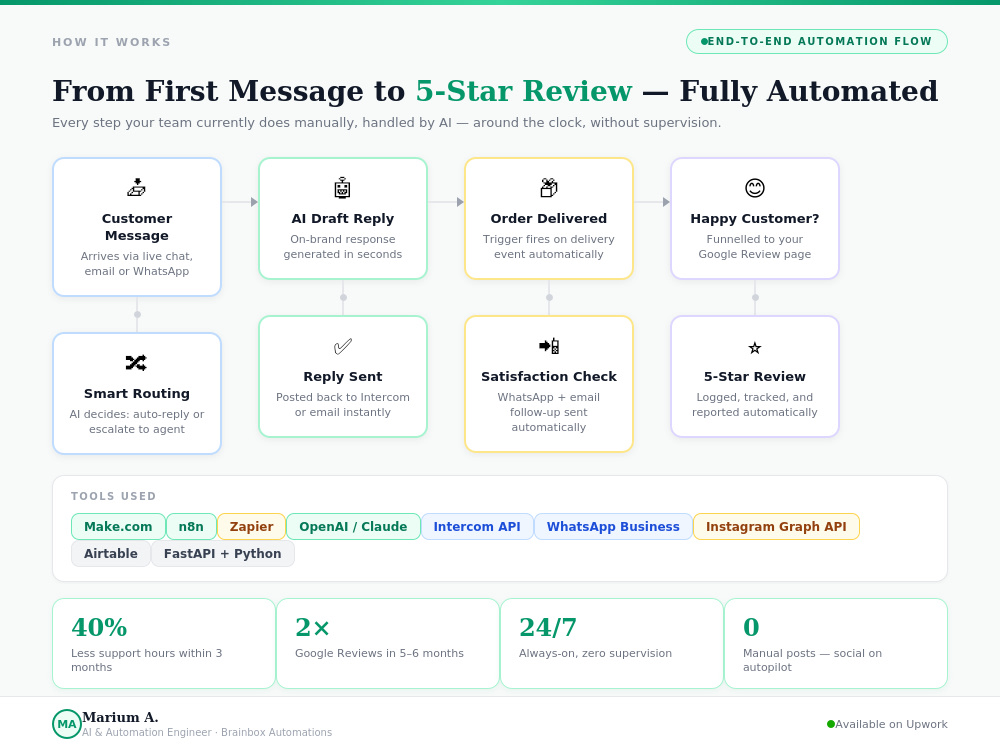The image size is (1000, 750).
Task: Select the OpenAI / Claude tool tag
Action: [353, 527]
